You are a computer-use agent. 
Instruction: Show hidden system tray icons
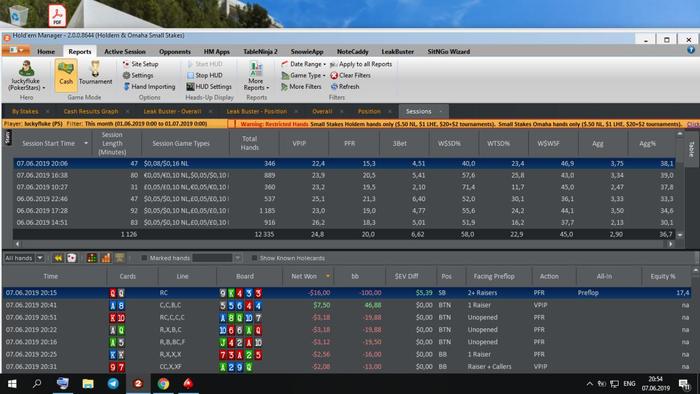(589, 384)
